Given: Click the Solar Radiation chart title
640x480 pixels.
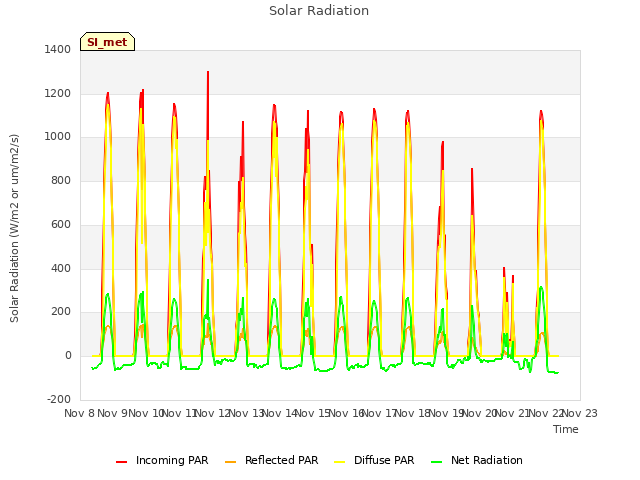Looking at the screenshot, I should click(x=319, y=11).
